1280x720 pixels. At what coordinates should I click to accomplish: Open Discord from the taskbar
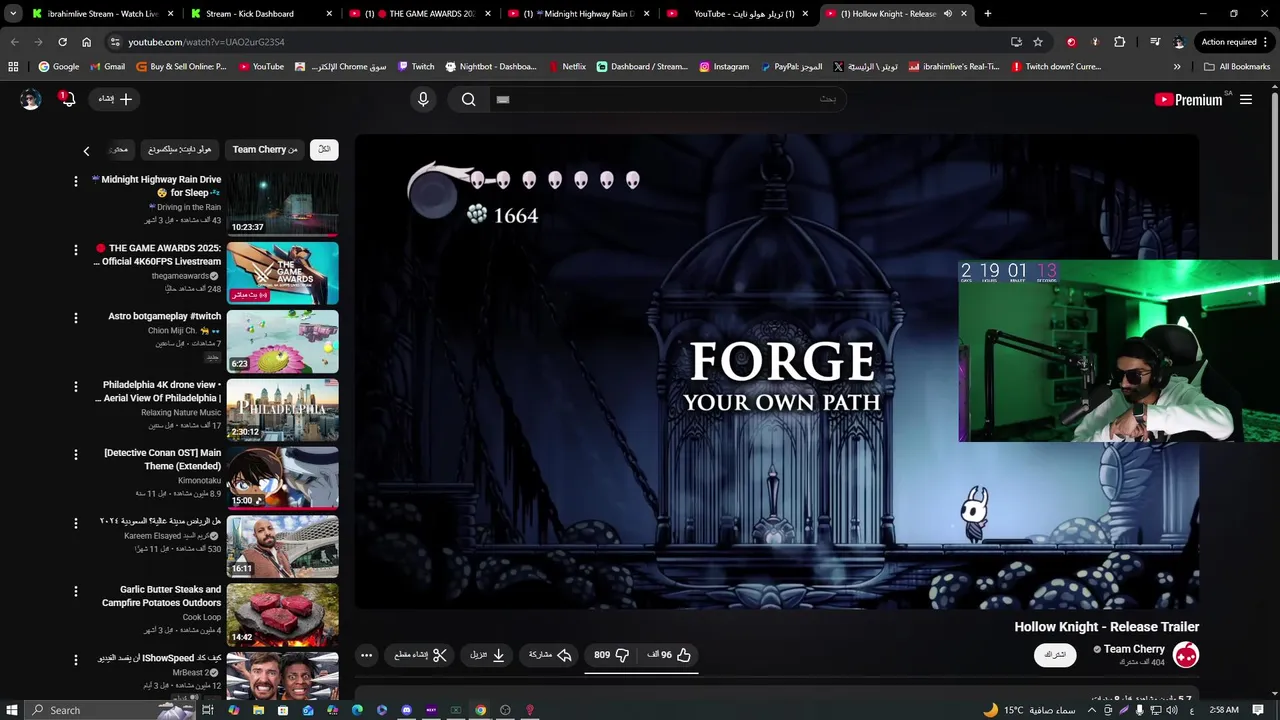[x=407, y=710]
